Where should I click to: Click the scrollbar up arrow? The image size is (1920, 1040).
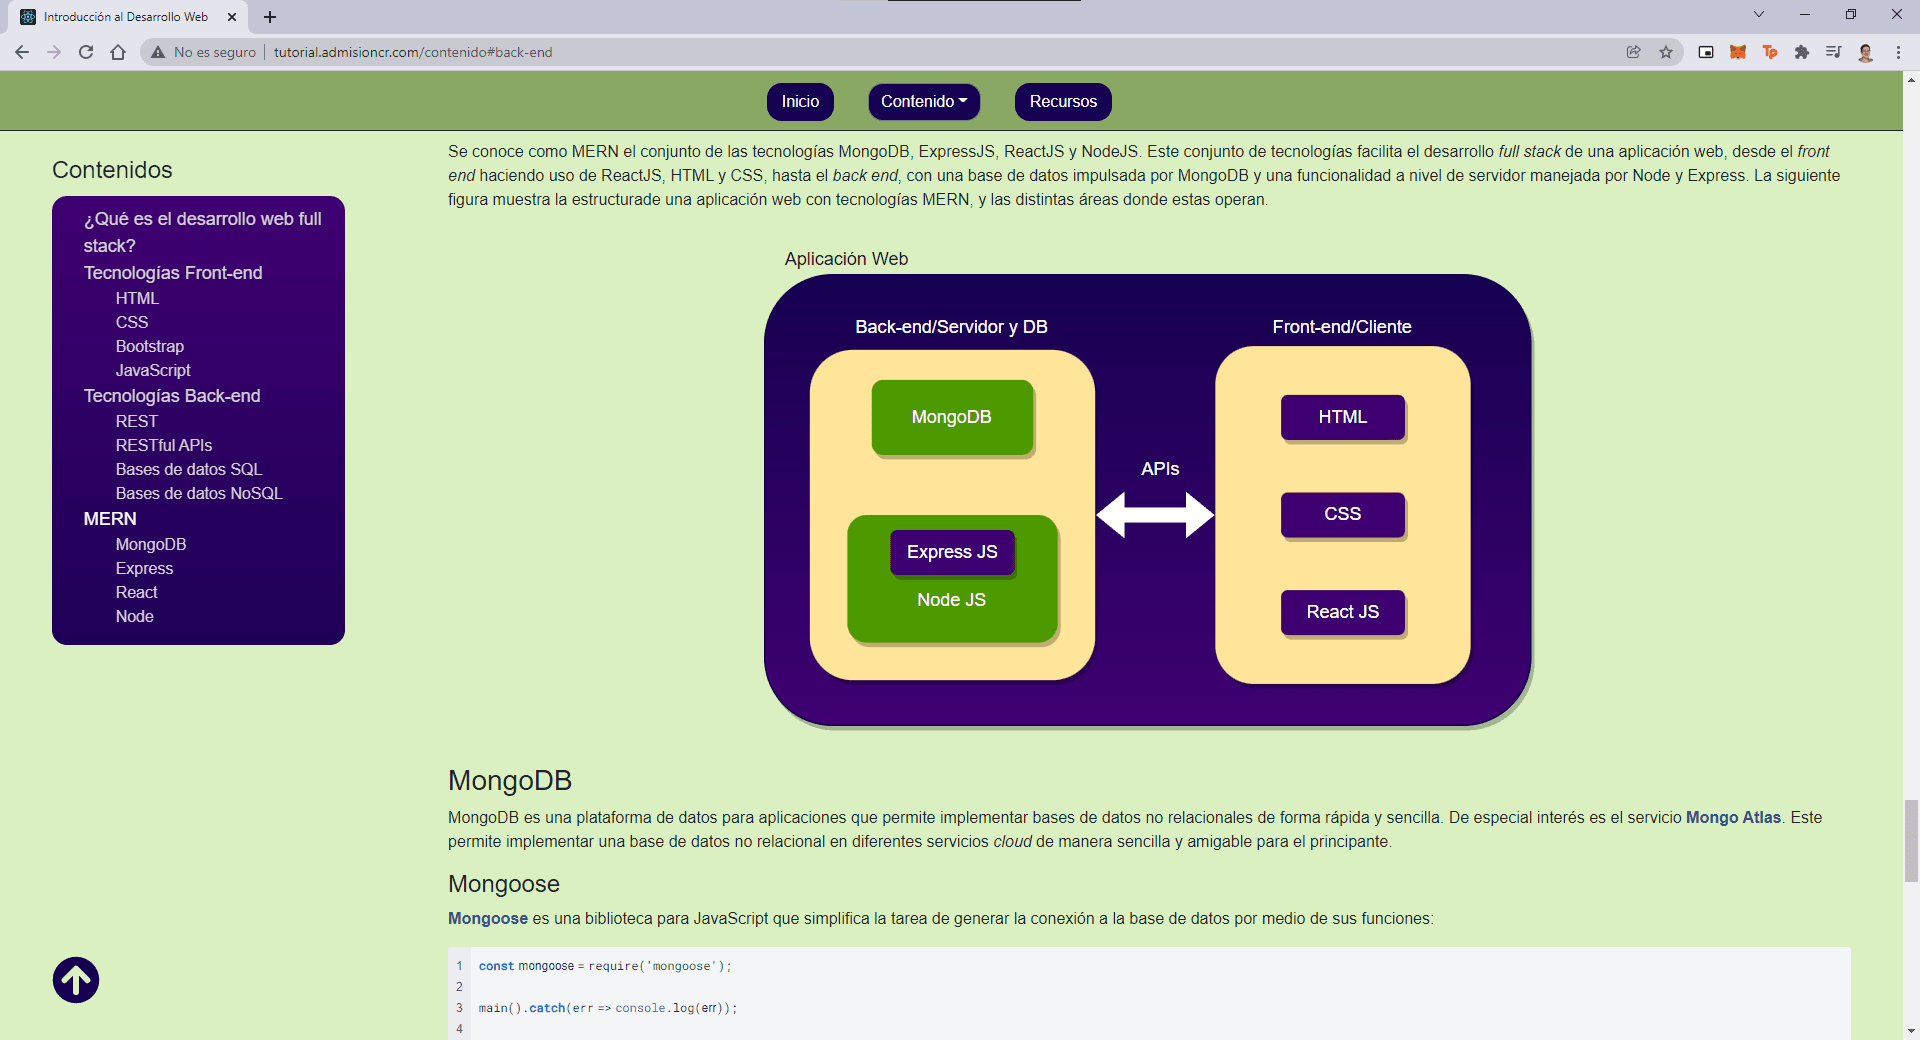[x=1911, y=80]
